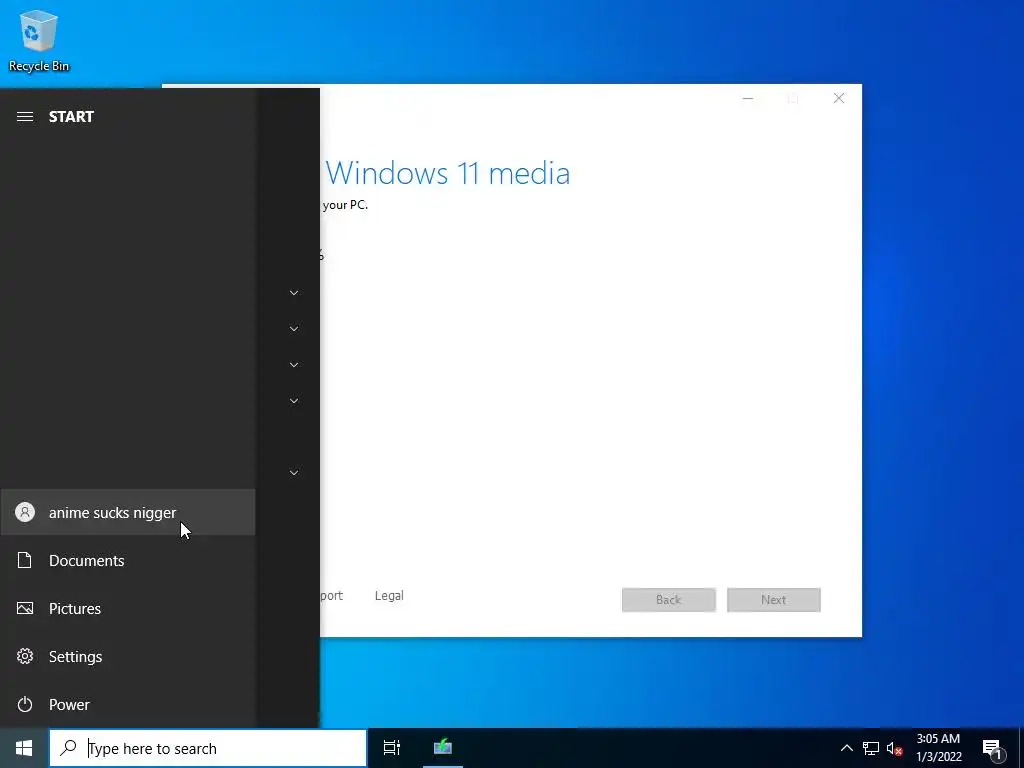Open the Power options in Start
The height and width of the screenshot is (768, 1024).
point(127,705)
